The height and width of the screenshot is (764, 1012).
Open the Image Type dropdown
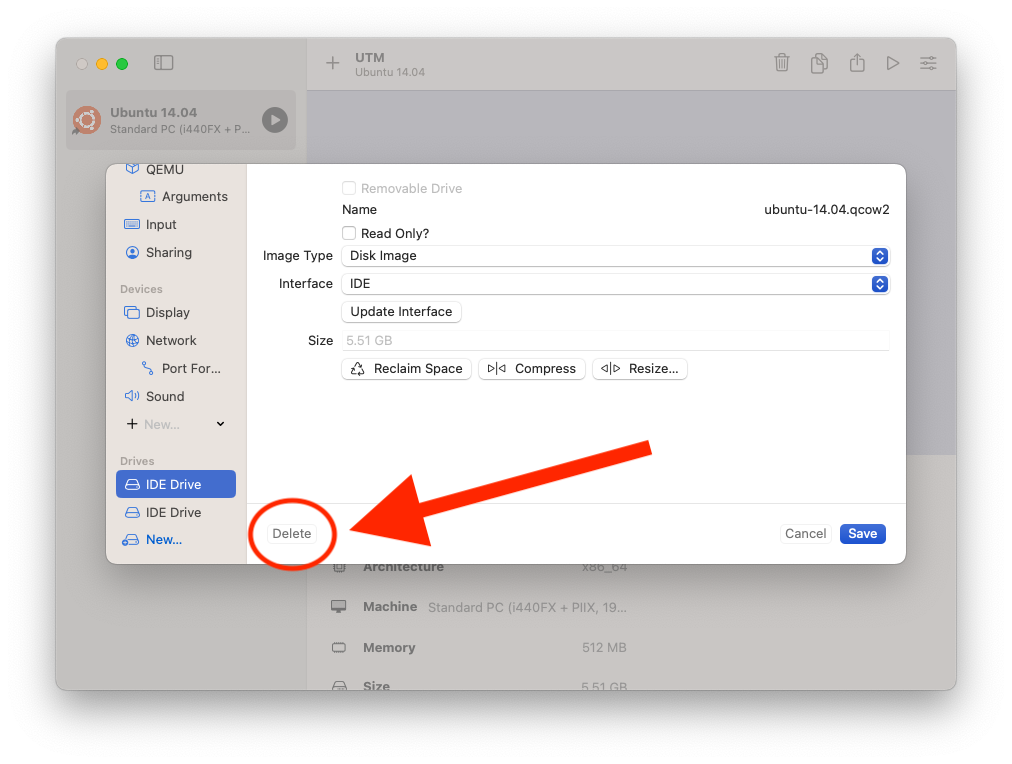(x=614, y=256)
